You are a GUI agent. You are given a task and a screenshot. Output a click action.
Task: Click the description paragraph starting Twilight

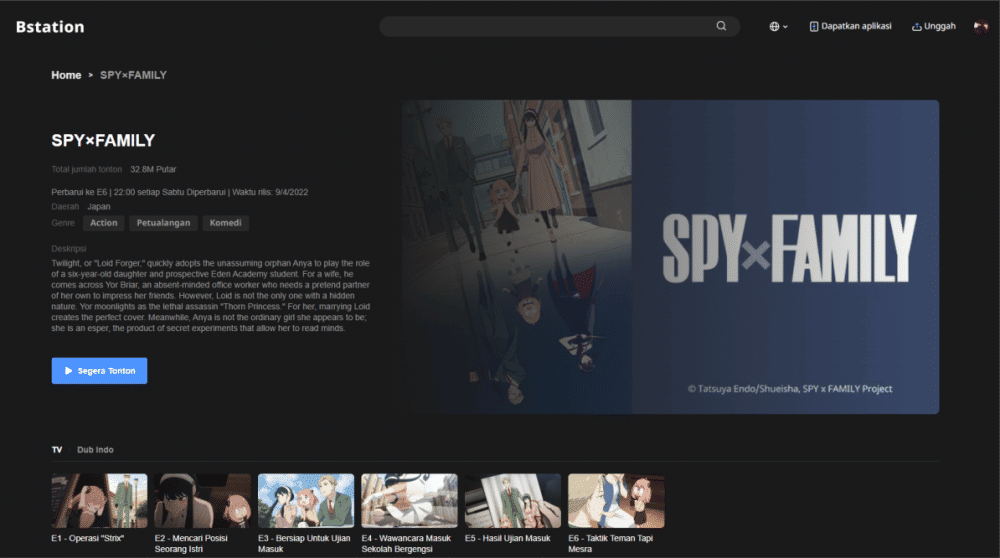tap(210, 295)
